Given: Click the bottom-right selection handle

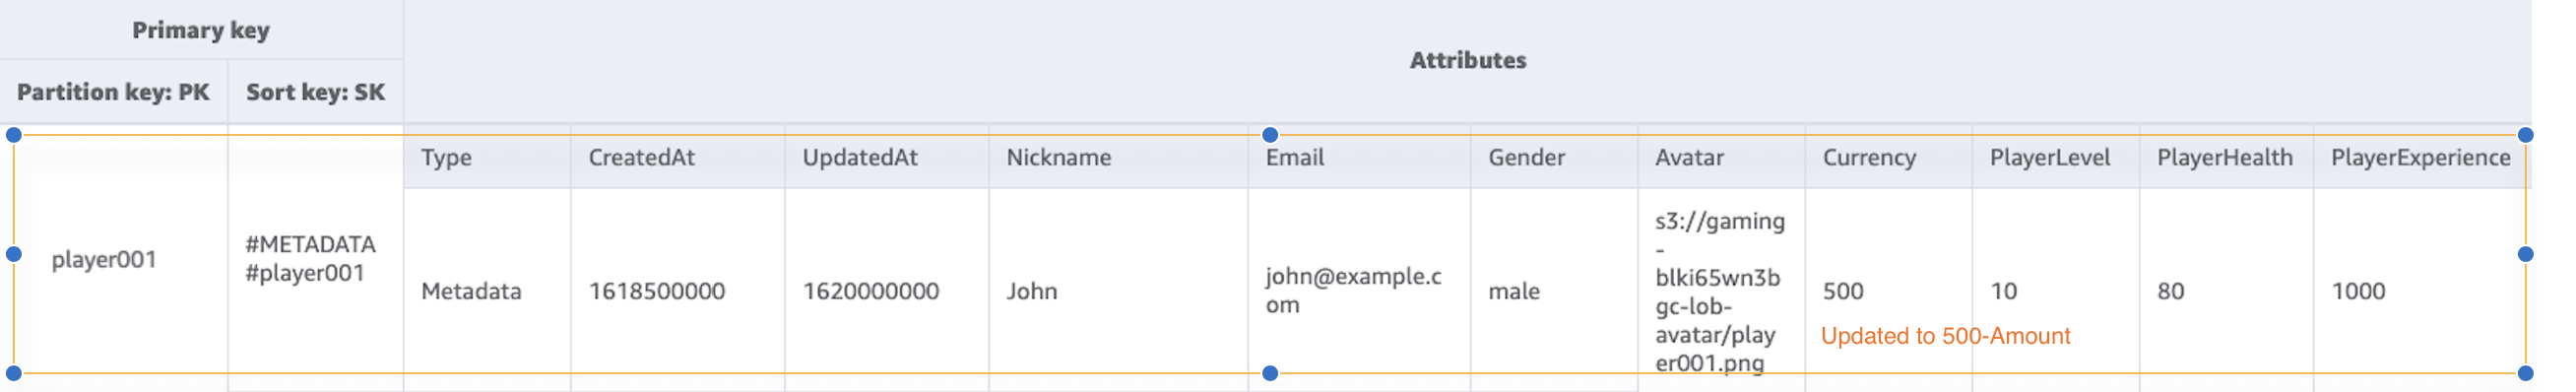Looking at the screenshot, I should click(2525, 373).
